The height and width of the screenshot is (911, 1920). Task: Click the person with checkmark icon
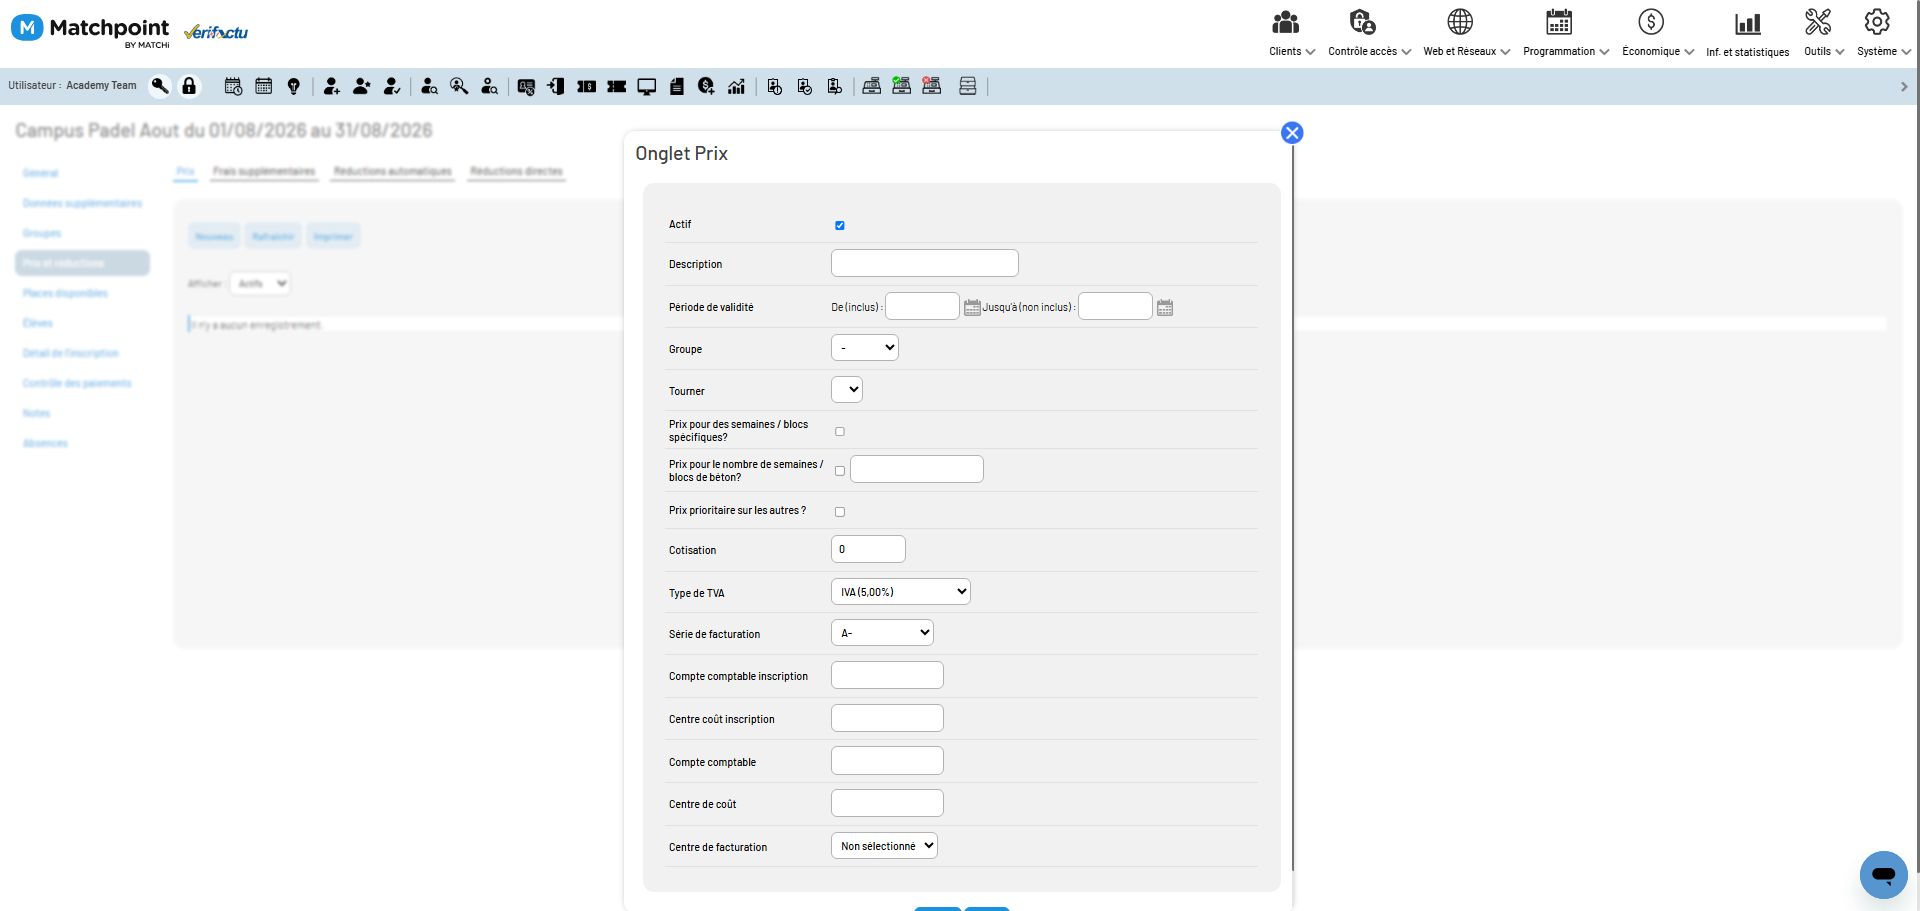coord(392,87)
